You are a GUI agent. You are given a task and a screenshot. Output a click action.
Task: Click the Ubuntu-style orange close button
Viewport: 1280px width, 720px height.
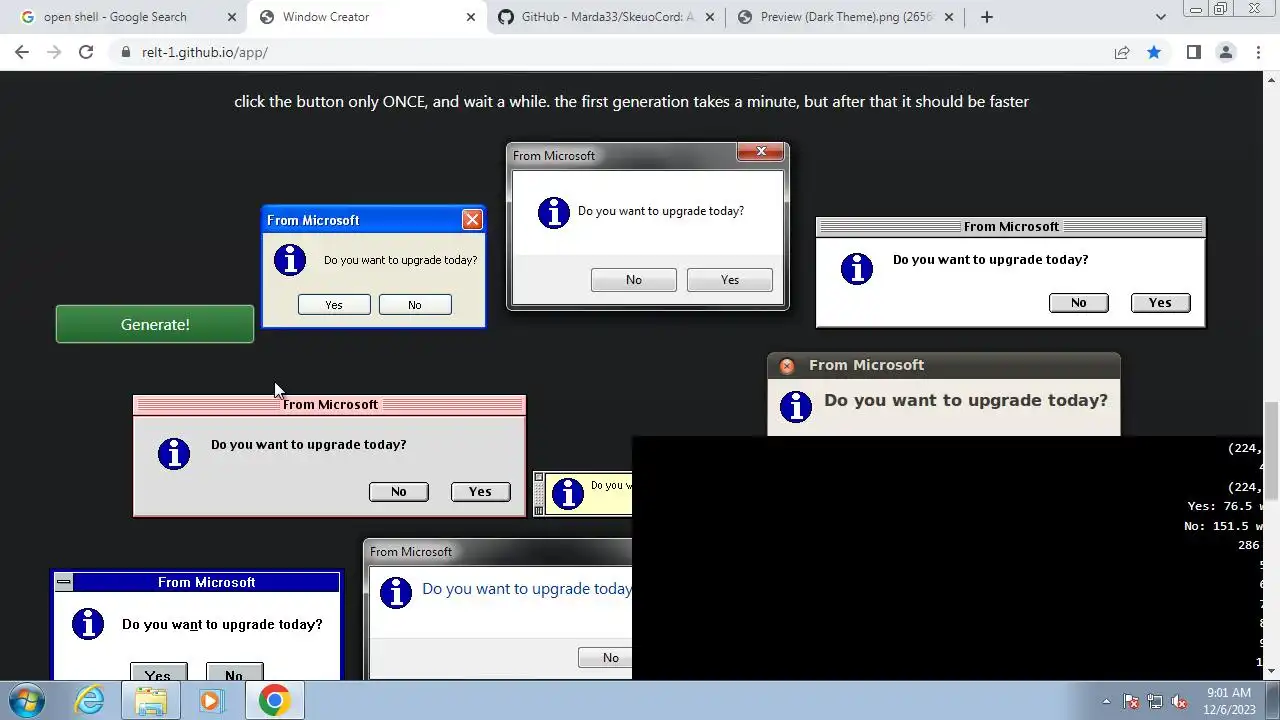pos(787,366)
